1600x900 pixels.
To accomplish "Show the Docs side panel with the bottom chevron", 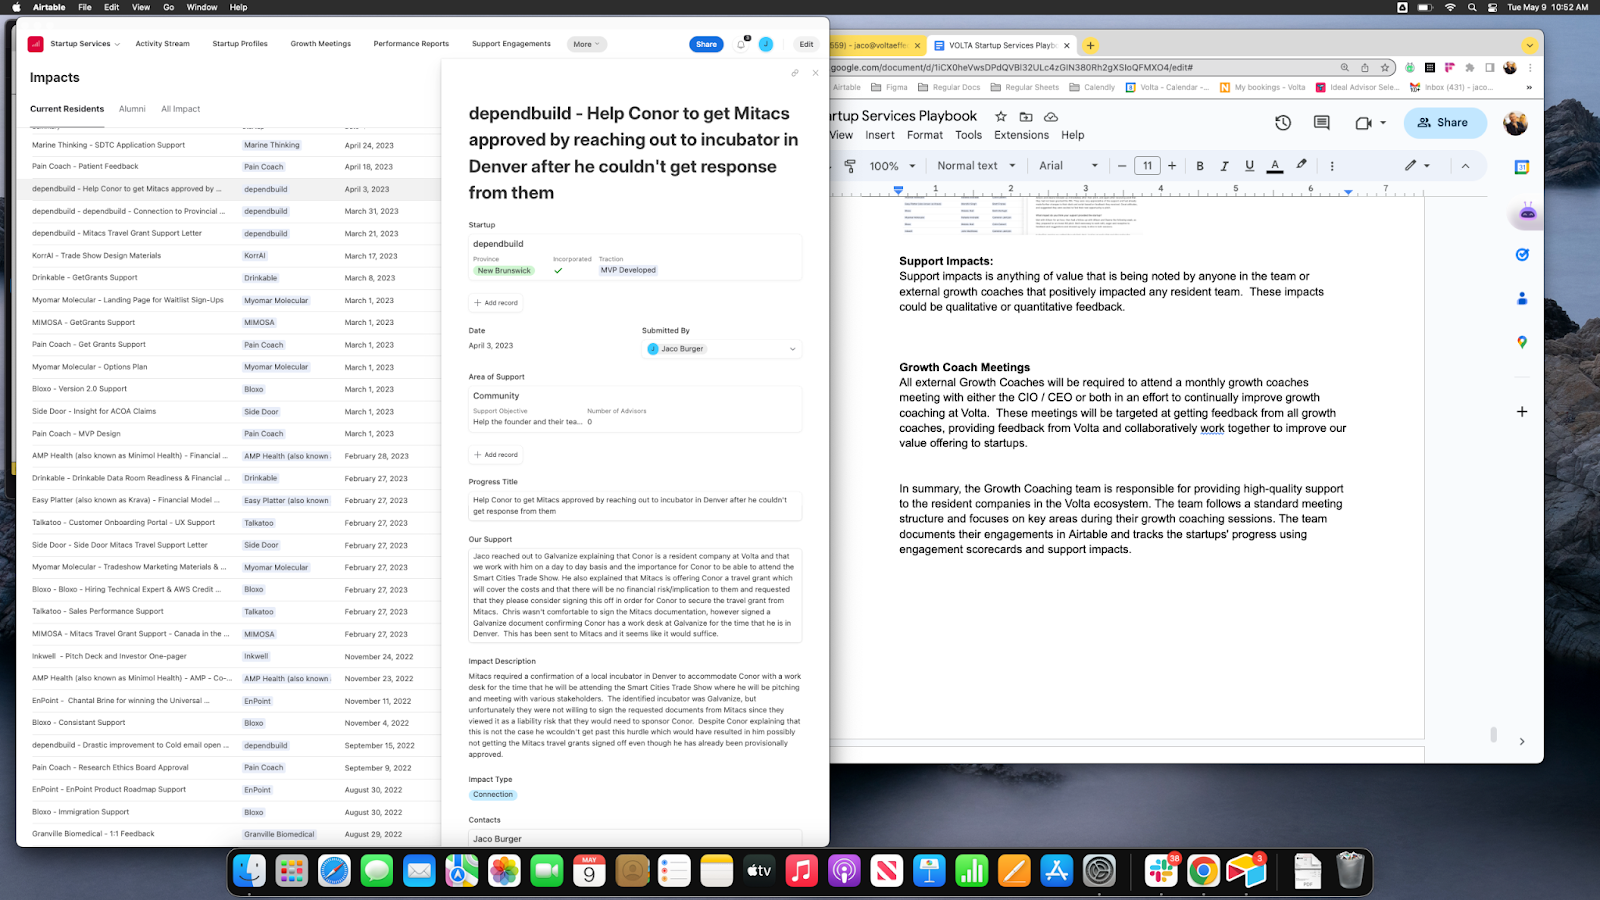I will pyautogui.click(x=1522, y=741).
